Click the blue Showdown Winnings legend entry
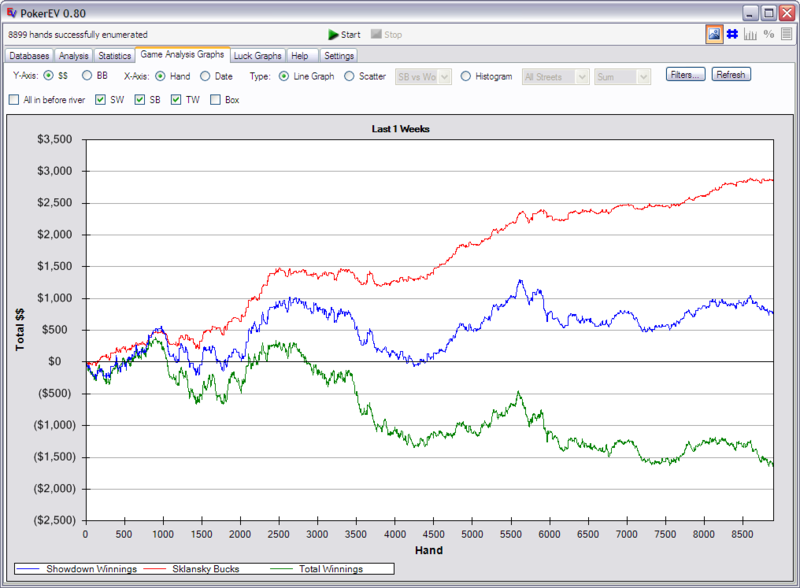Image resolution: width=800 pixels, height=588 pixels. tap(77, 569)
